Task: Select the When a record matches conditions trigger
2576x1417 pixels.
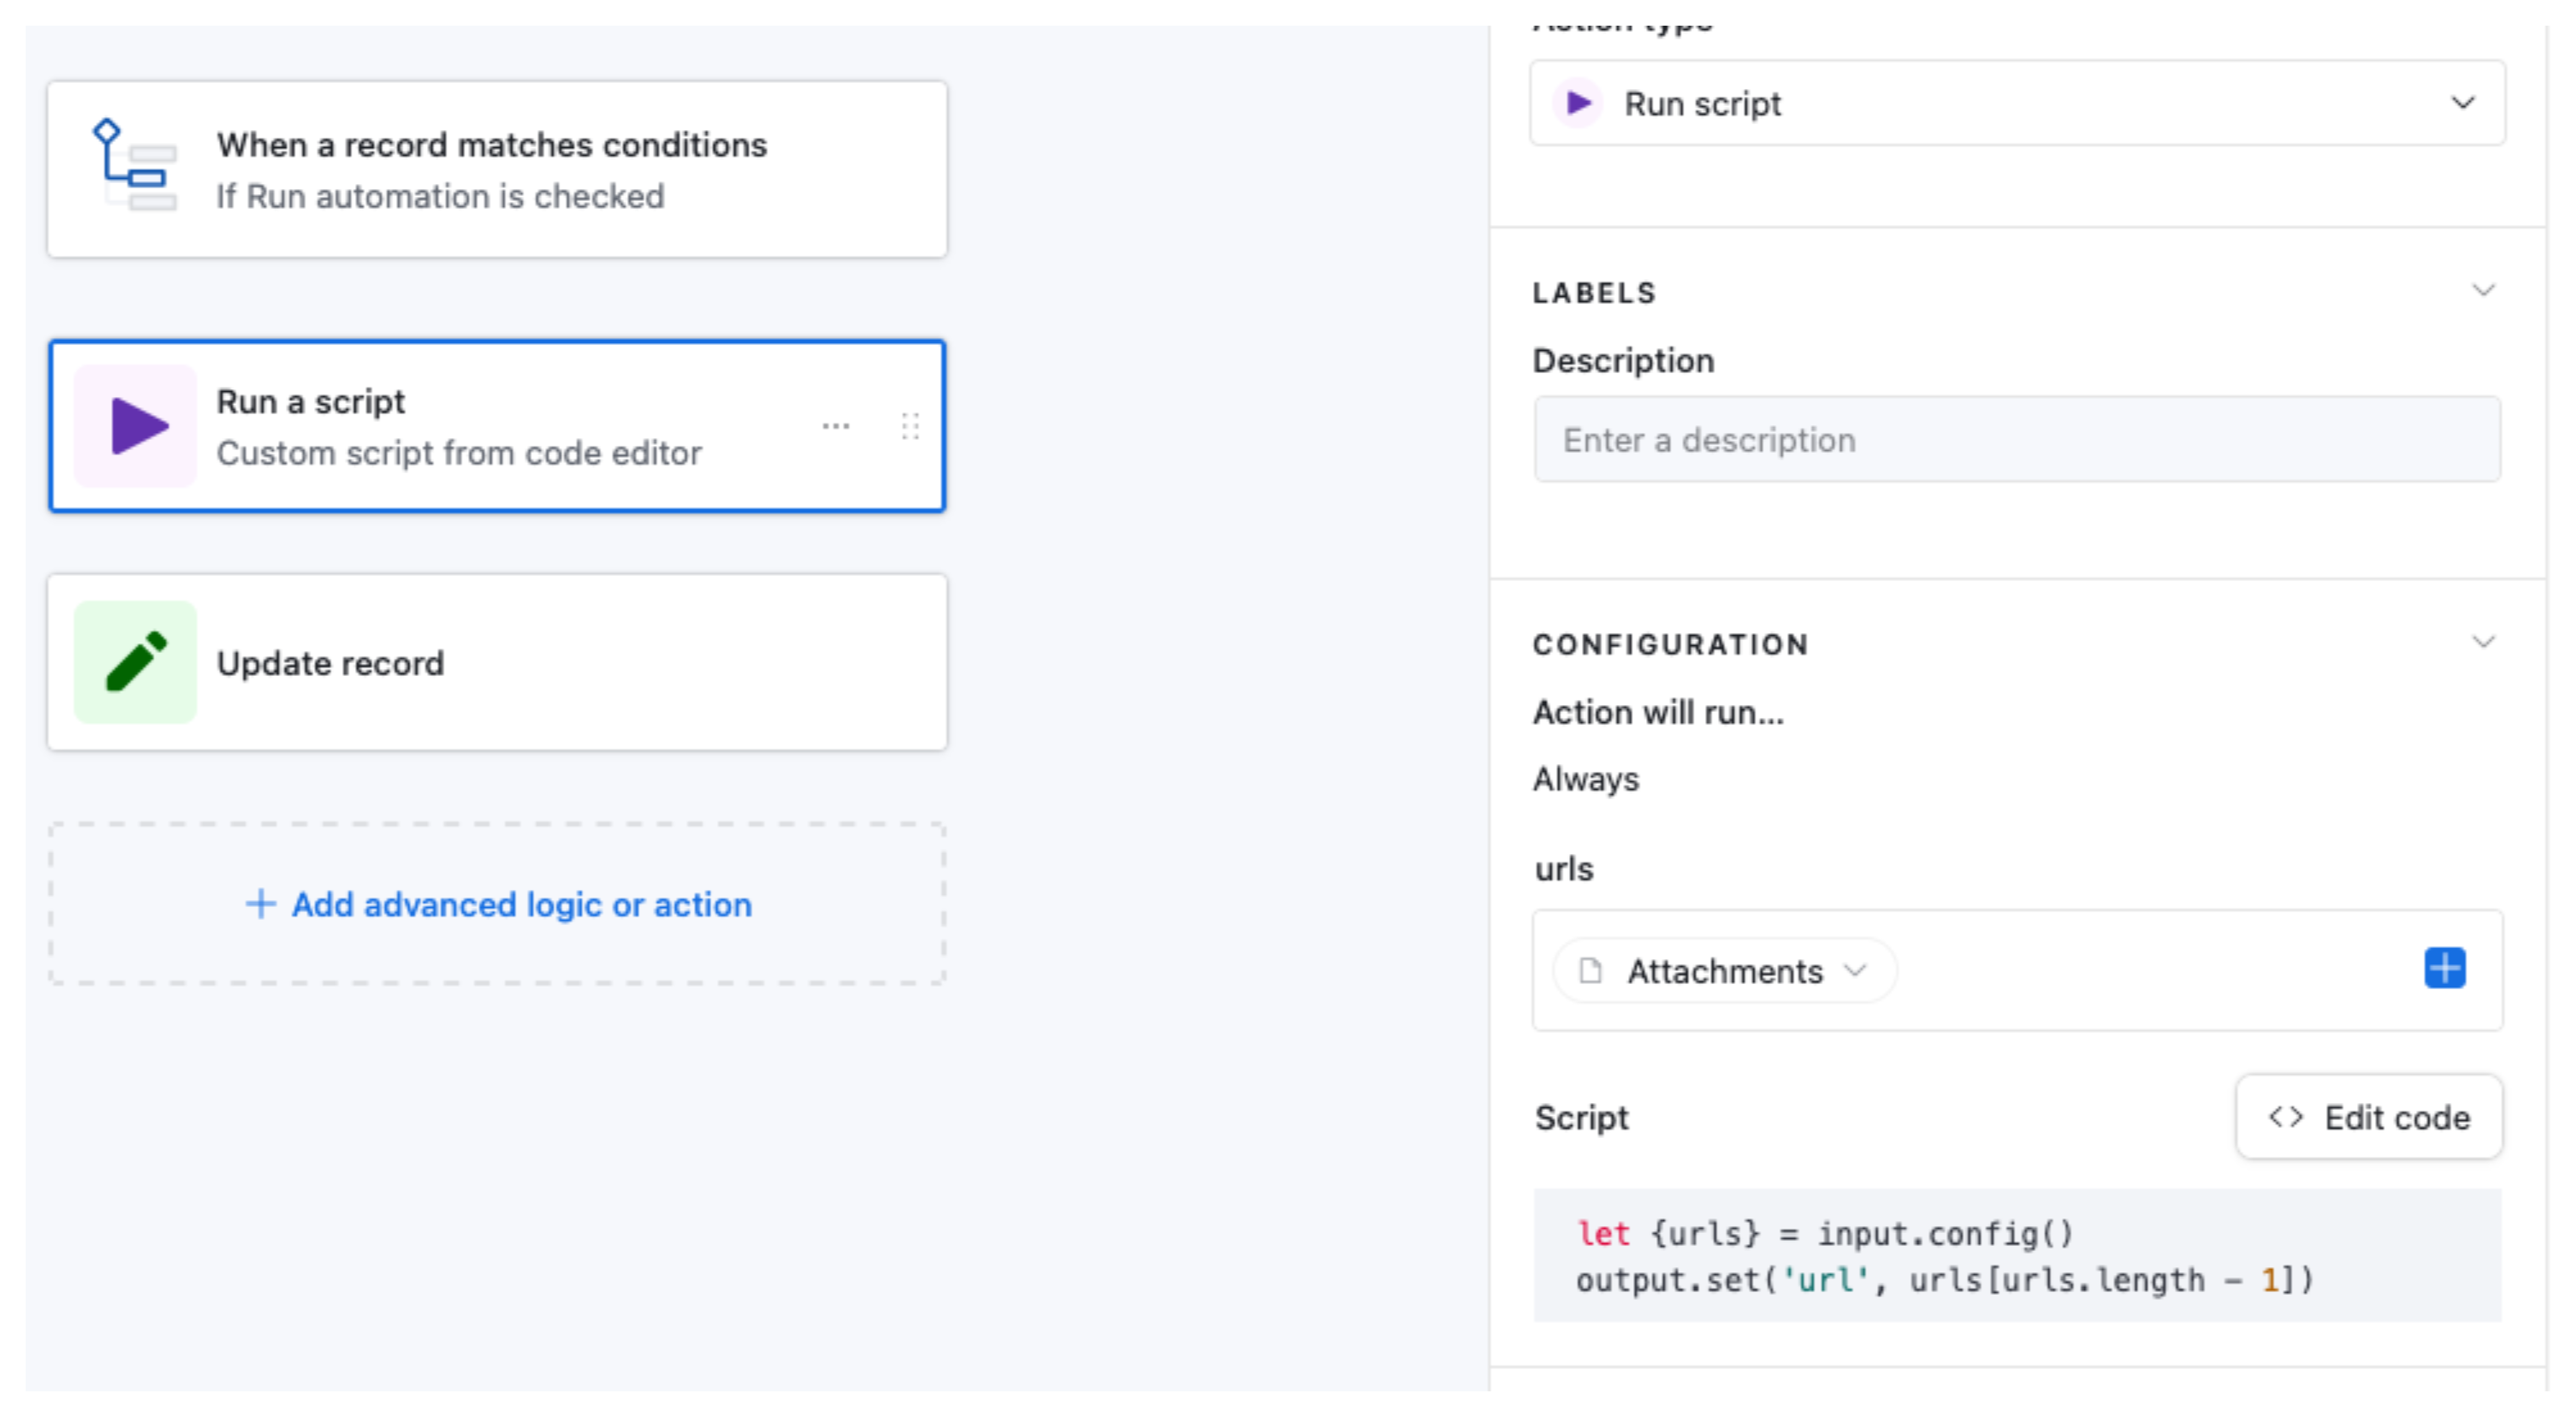Action: (x=497, y=169)
